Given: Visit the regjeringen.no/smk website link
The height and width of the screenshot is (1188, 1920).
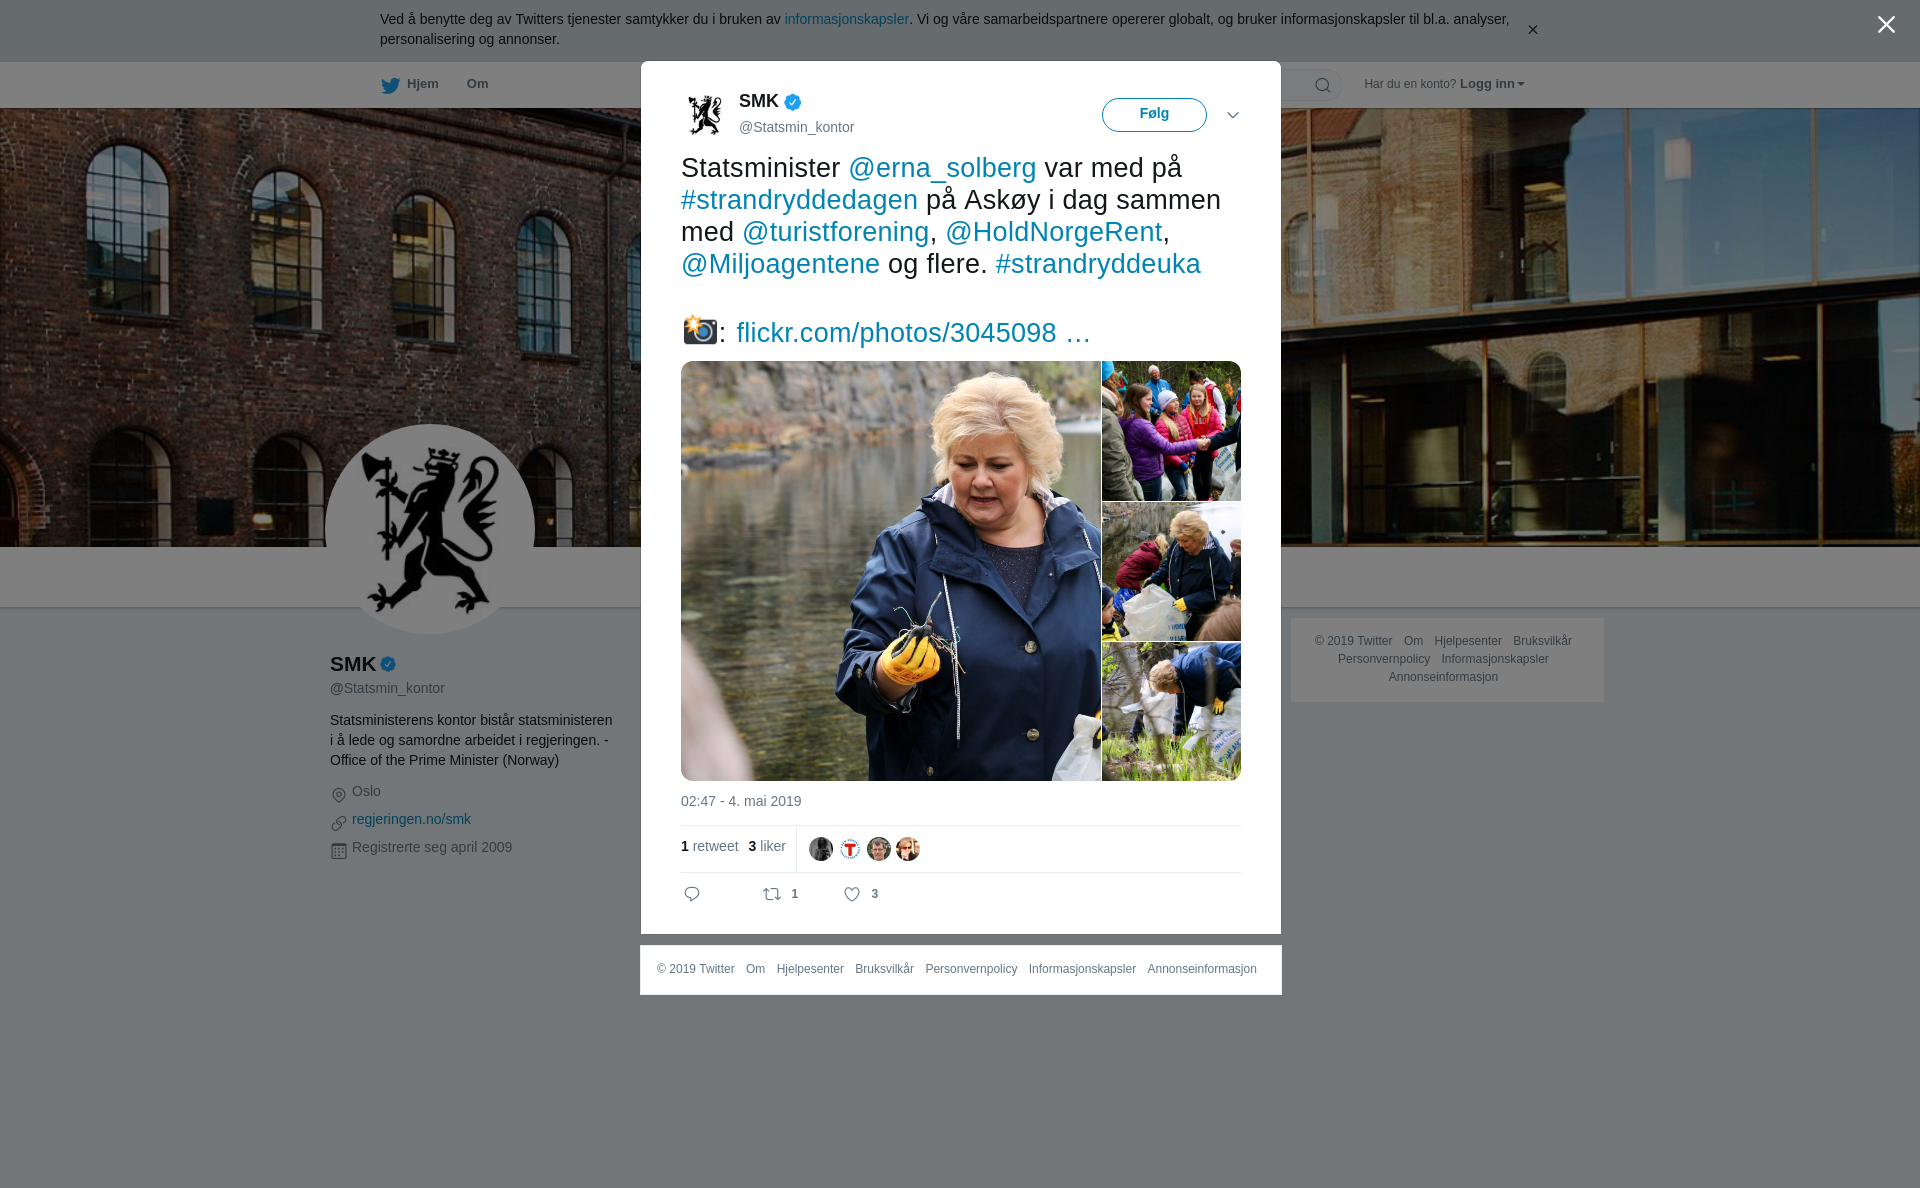Looking at the screenshot, I should (x=411, y=819).
